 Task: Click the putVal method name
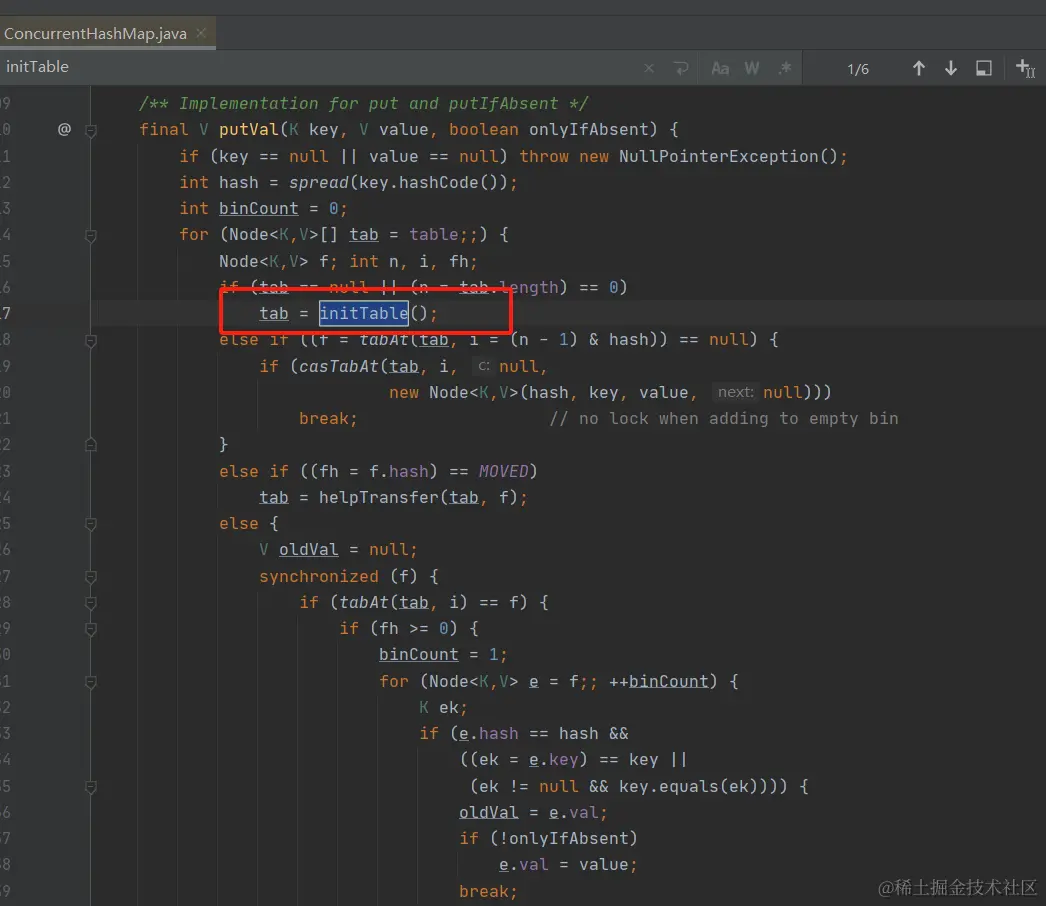(249, 129)
